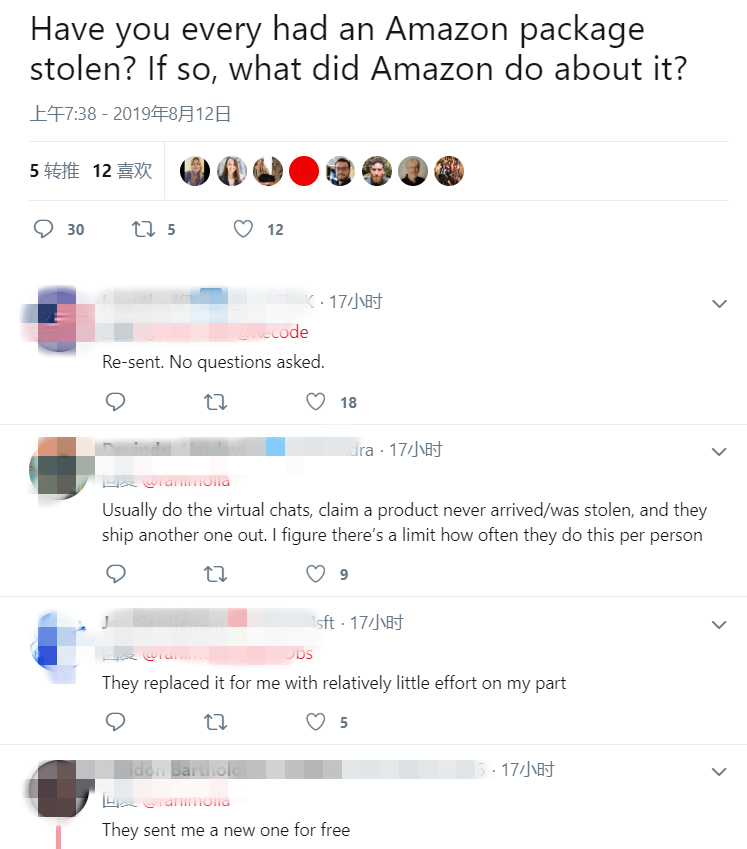Open the 5 转推 retweets list
Viewport: 747px width, 849px height.
pyautogui.click(x=55, y=171)
